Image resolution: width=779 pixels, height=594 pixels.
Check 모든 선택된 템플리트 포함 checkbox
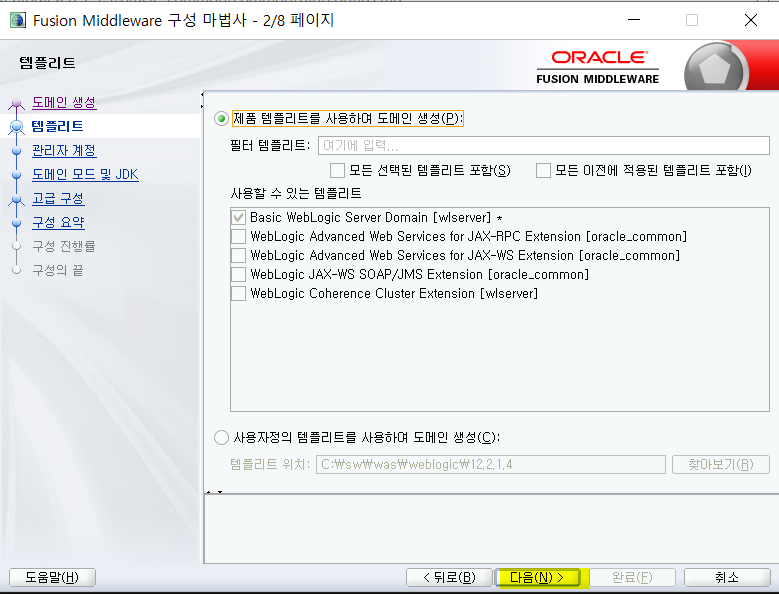(x=337, y=170)
